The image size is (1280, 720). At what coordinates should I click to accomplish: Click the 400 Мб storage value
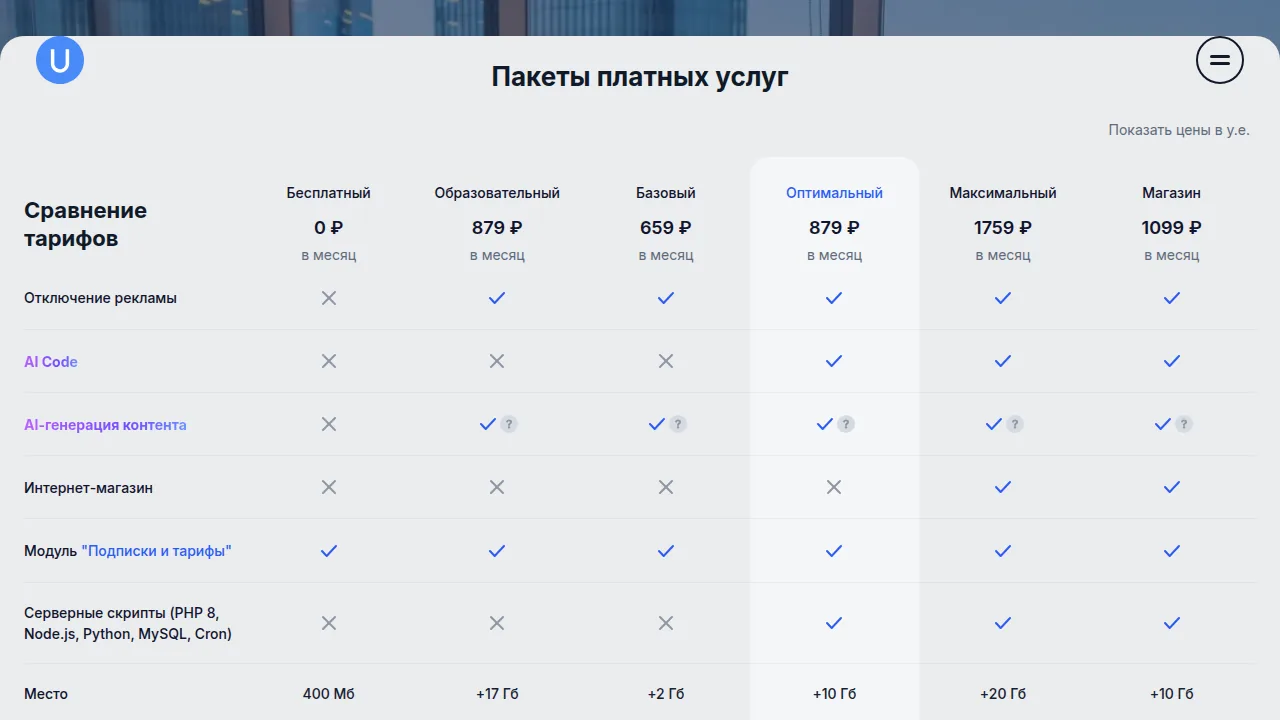[329, 694]
